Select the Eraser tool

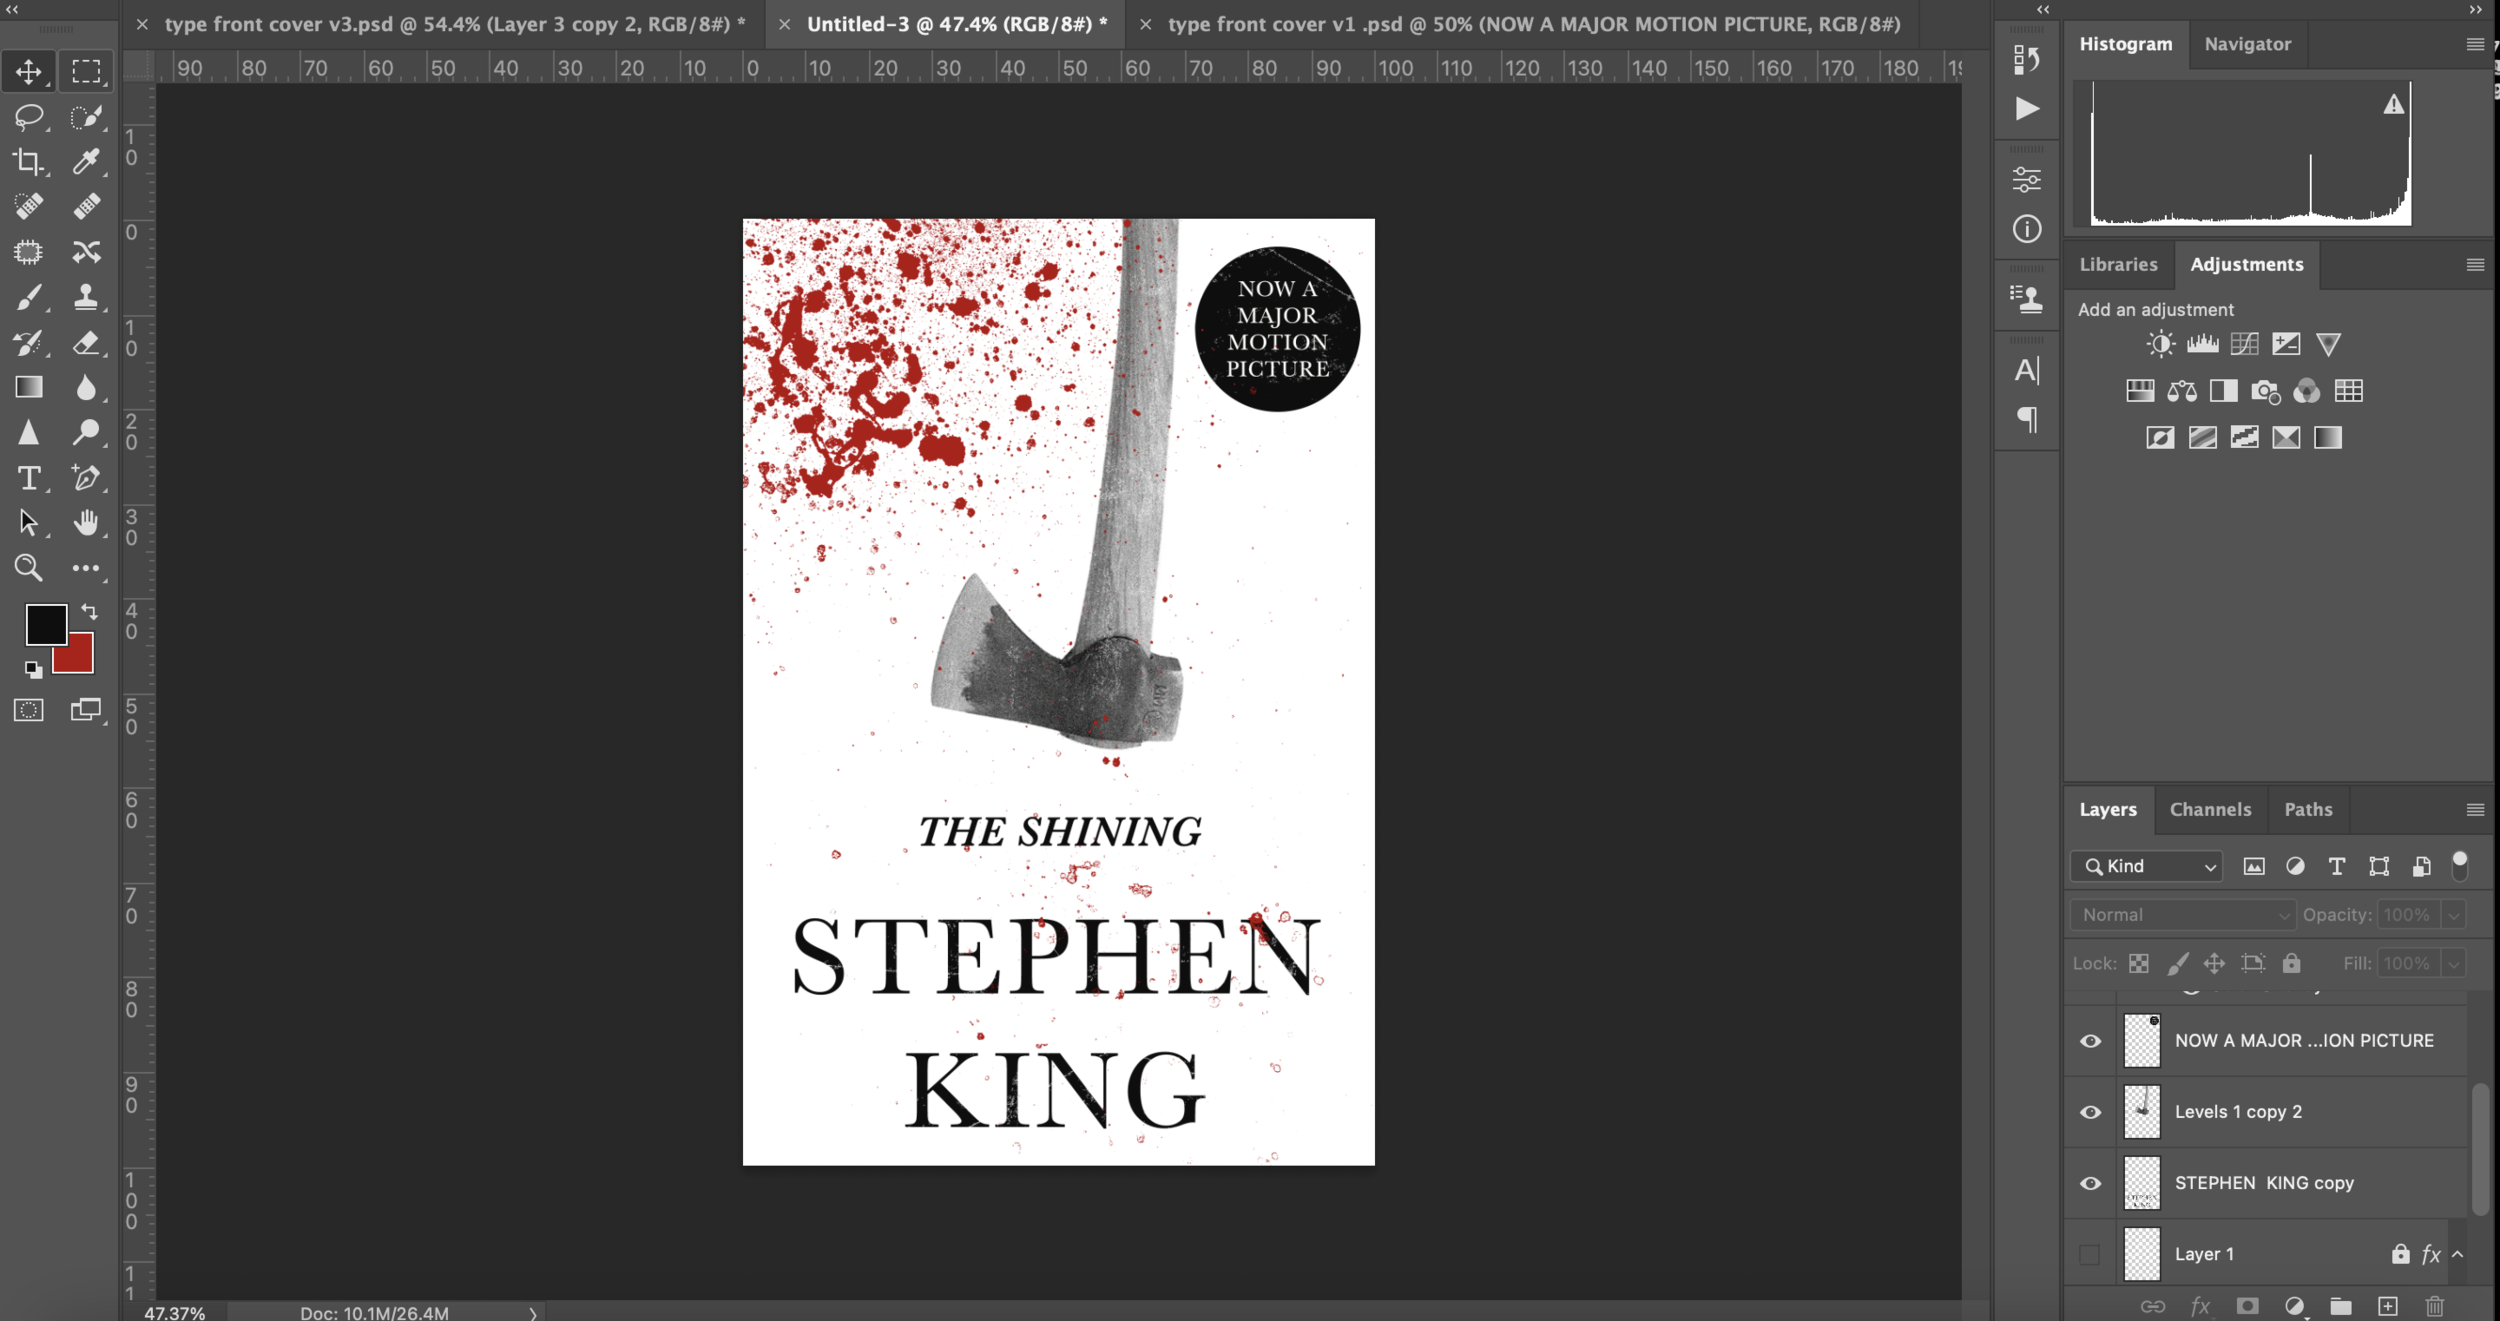86,343
